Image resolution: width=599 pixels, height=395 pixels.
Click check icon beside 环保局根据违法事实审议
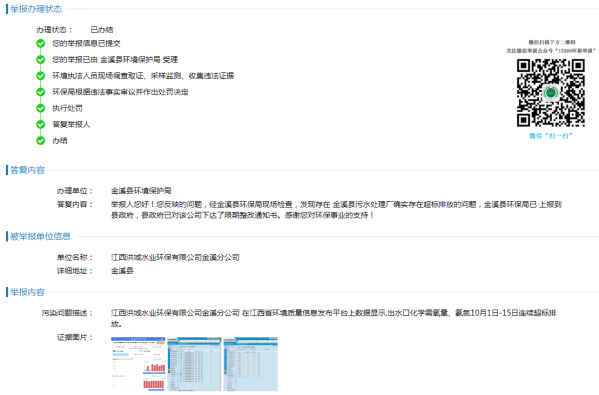point(40,92)
